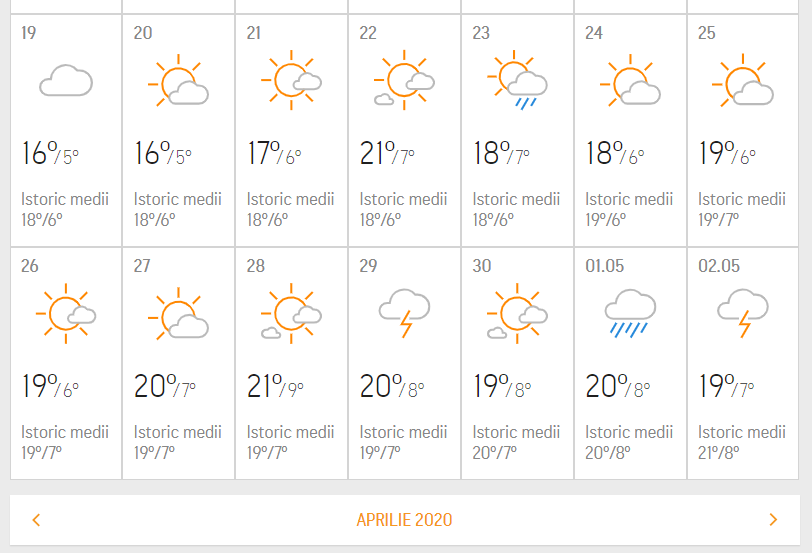
Task: Click the weather icon for day 22
Action: pyautogui.click(x=405, y=81)
